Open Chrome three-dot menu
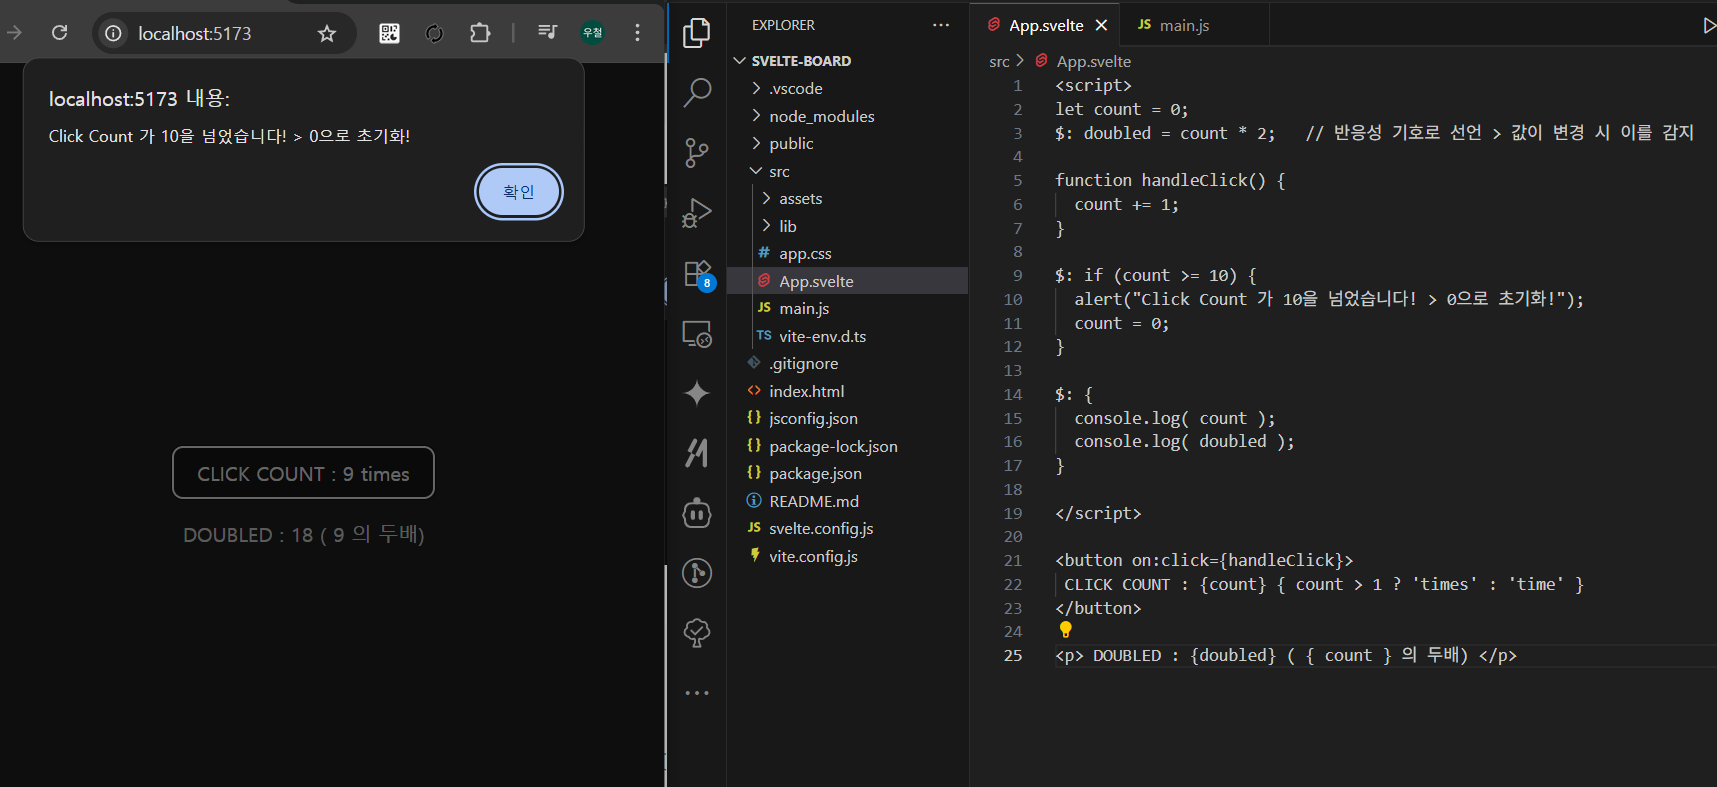 [637, 33]
